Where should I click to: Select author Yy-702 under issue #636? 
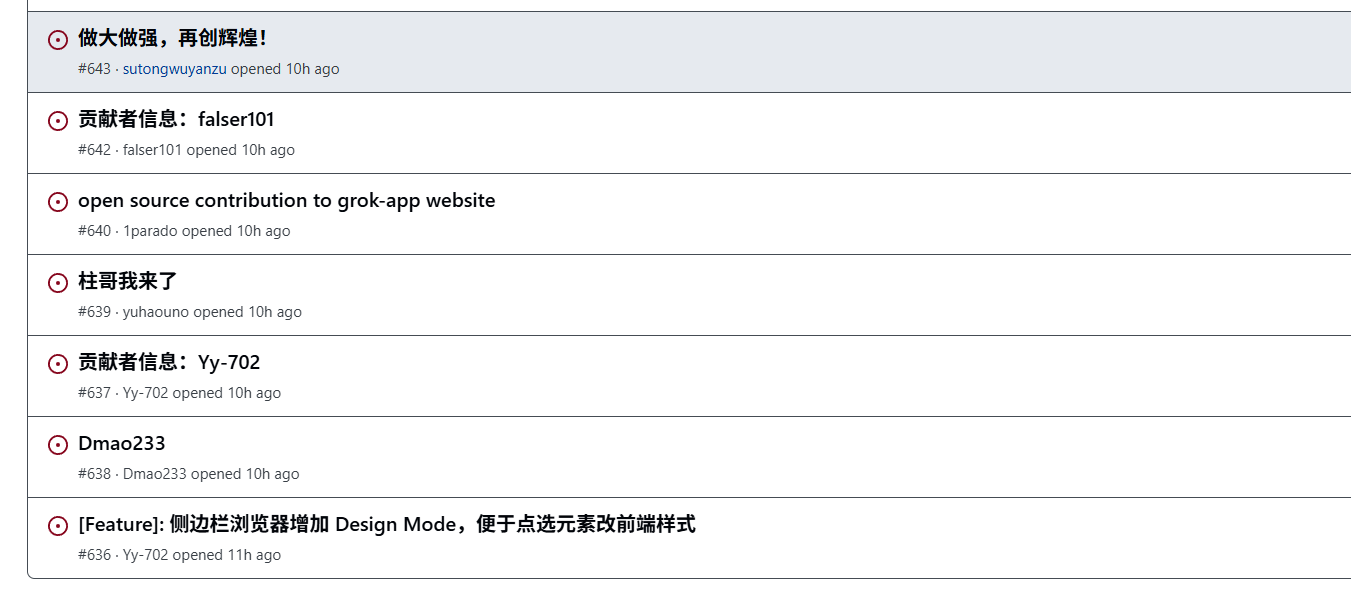(146, 555)
